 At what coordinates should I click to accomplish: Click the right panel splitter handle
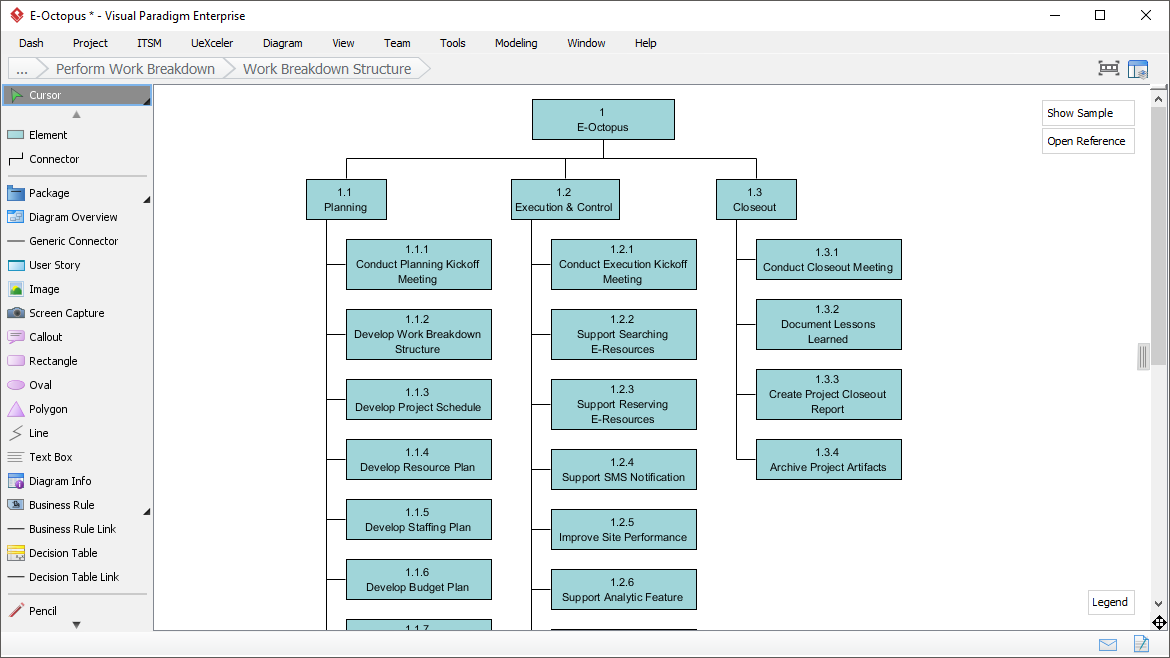1143,357
